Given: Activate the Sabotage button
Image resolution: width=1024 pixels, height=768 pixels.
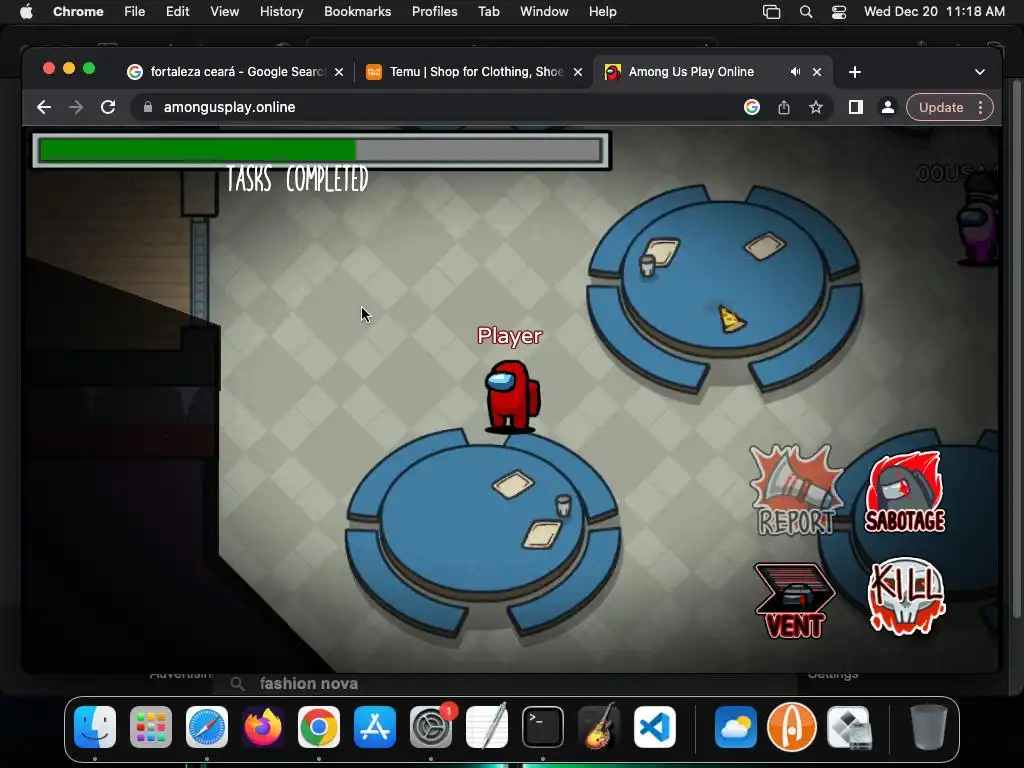Looking at the screenshot, I should coord(905,492).
